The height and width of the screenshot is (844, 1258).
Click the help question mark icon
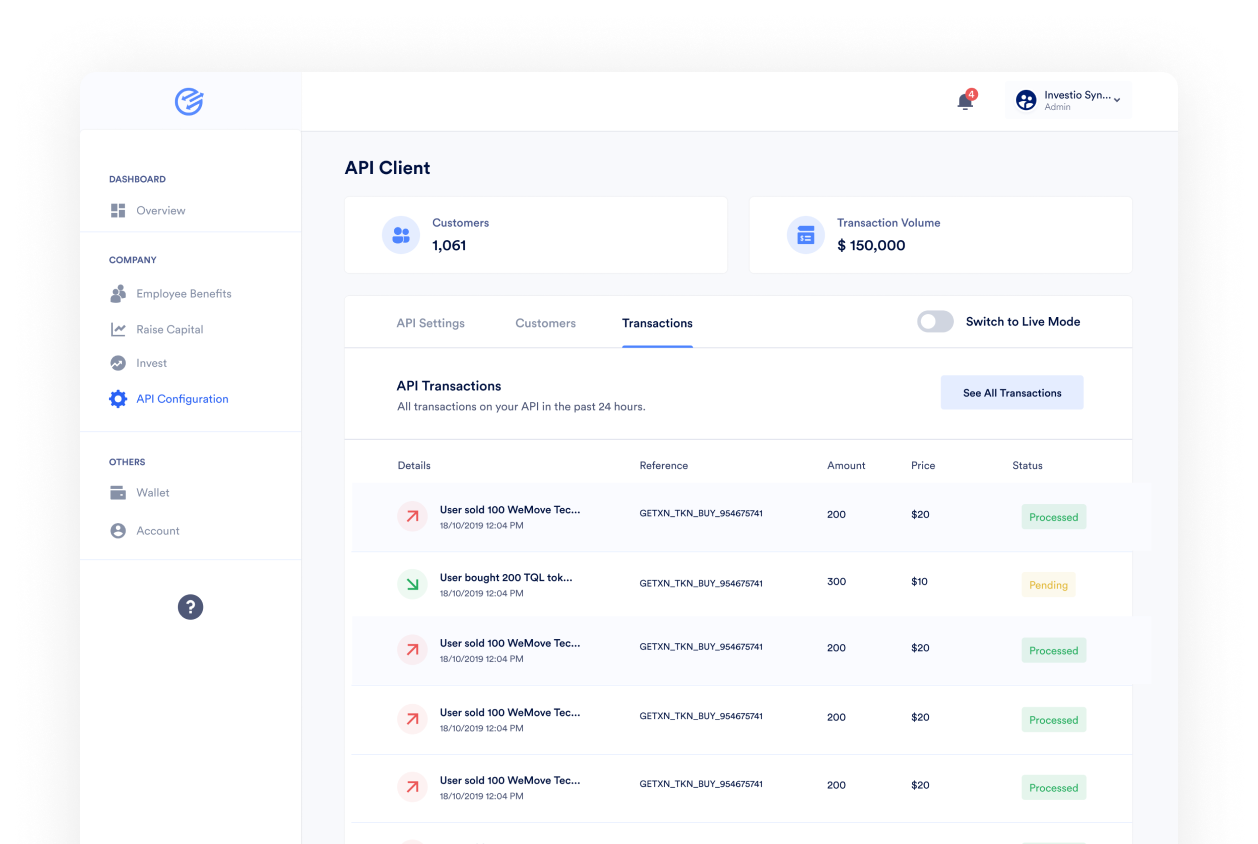coord(190,606)
